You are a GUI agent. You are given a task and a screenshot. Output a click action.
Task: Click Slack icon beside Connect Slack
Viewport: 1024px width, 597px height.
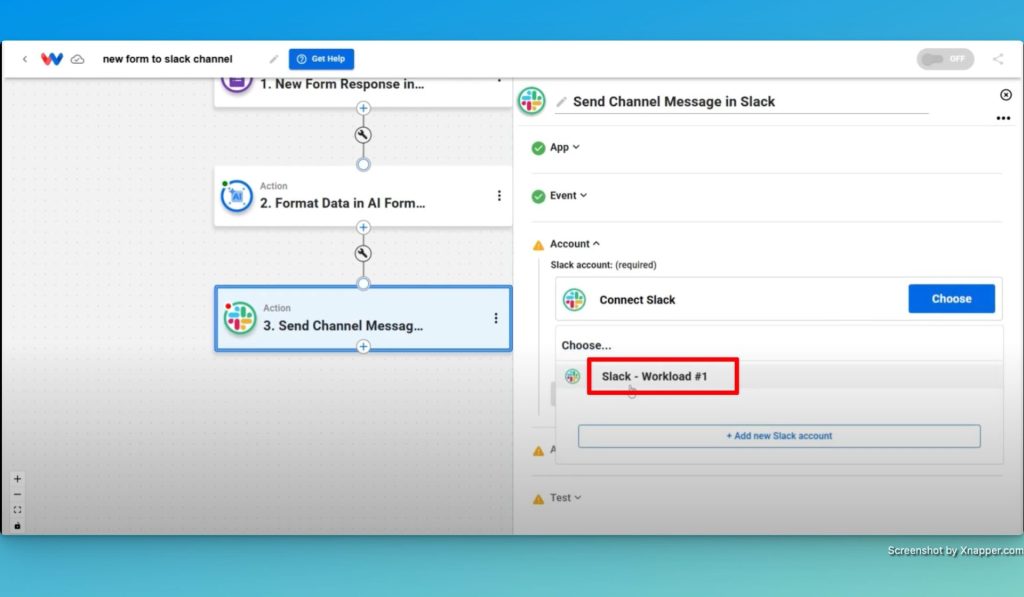point(575,300)
